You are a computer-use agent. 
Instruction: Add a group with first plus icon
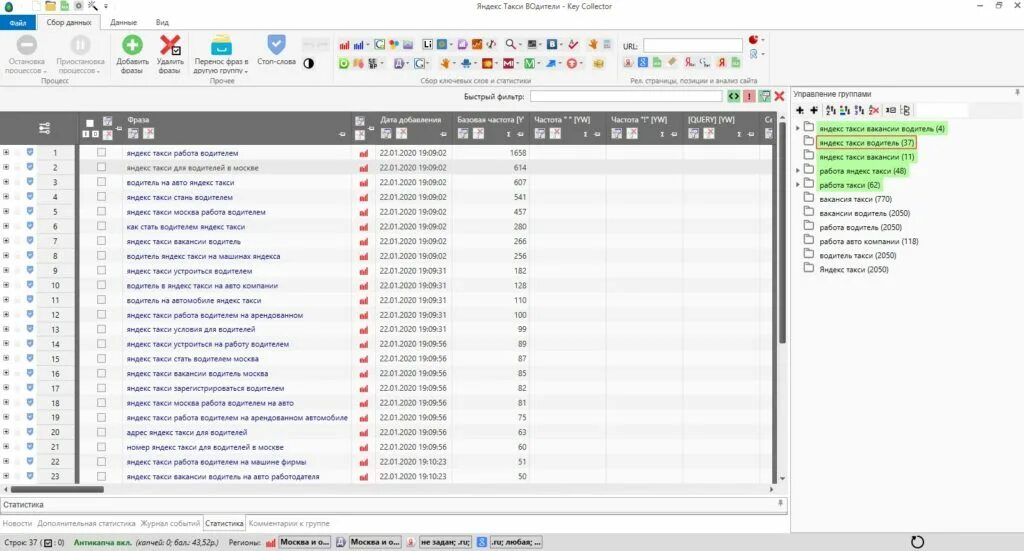click(800, 110)
